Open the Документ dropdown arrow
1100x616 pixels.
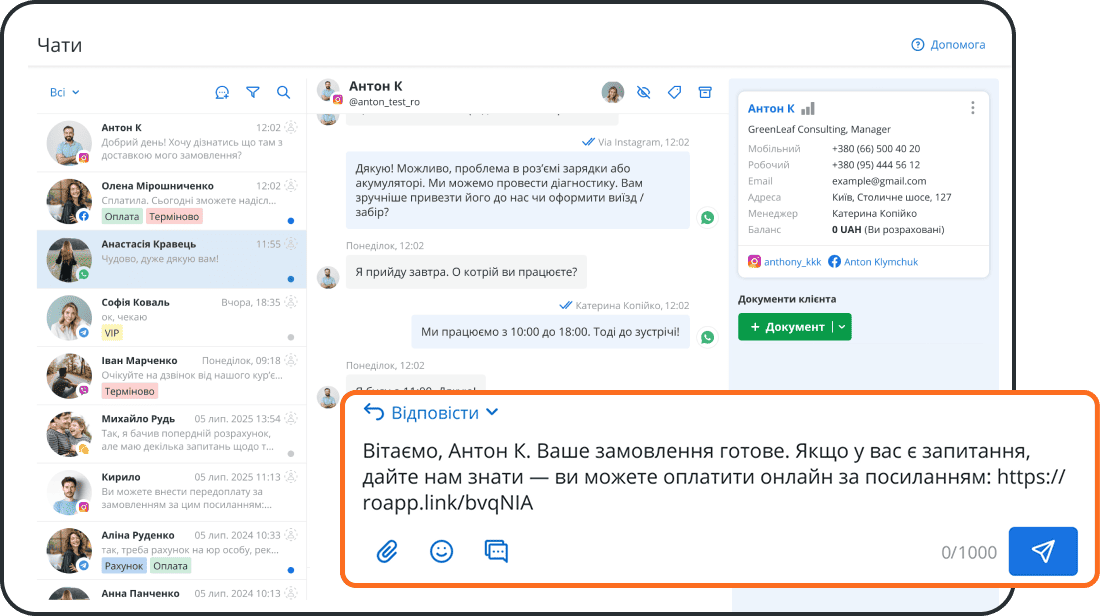point(840,327)
